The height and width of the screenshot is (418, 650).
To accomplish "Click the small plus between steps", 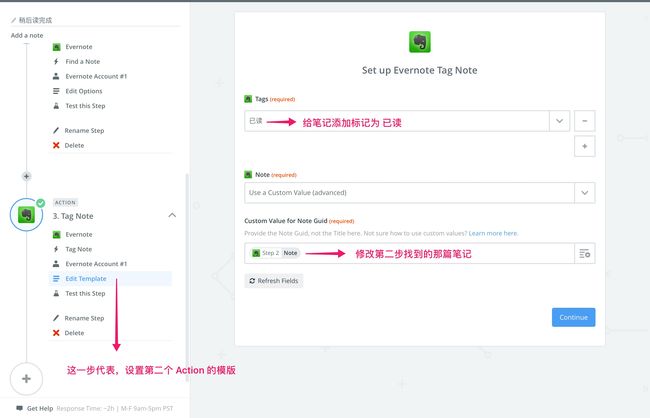I will [x=27, y=176].
